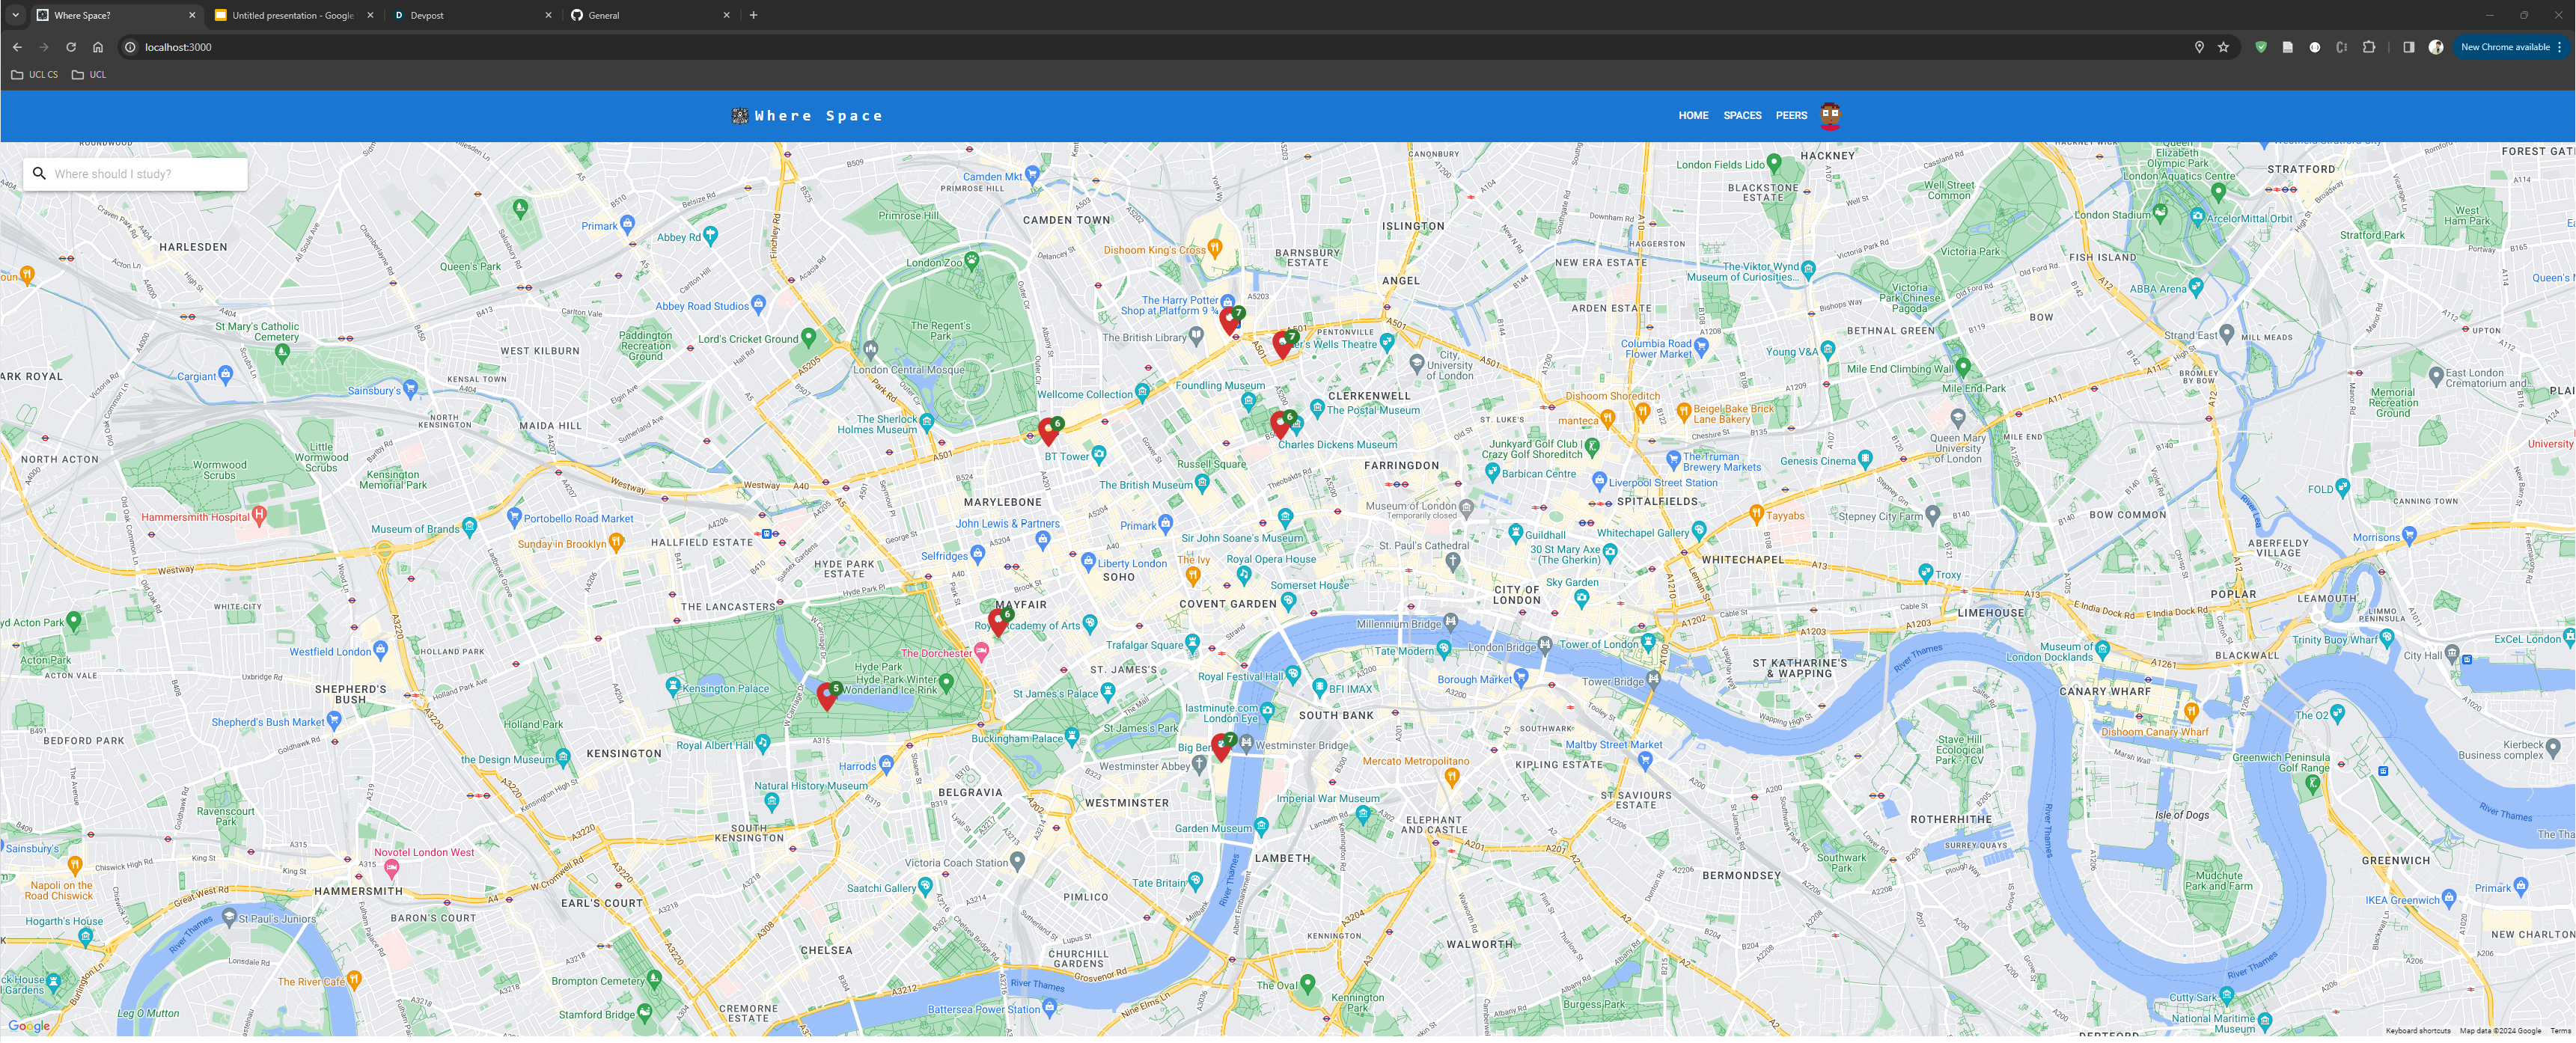Click the green shield adblock extension
The height and width of the screenshot is (1043, 2576).
2260,47
